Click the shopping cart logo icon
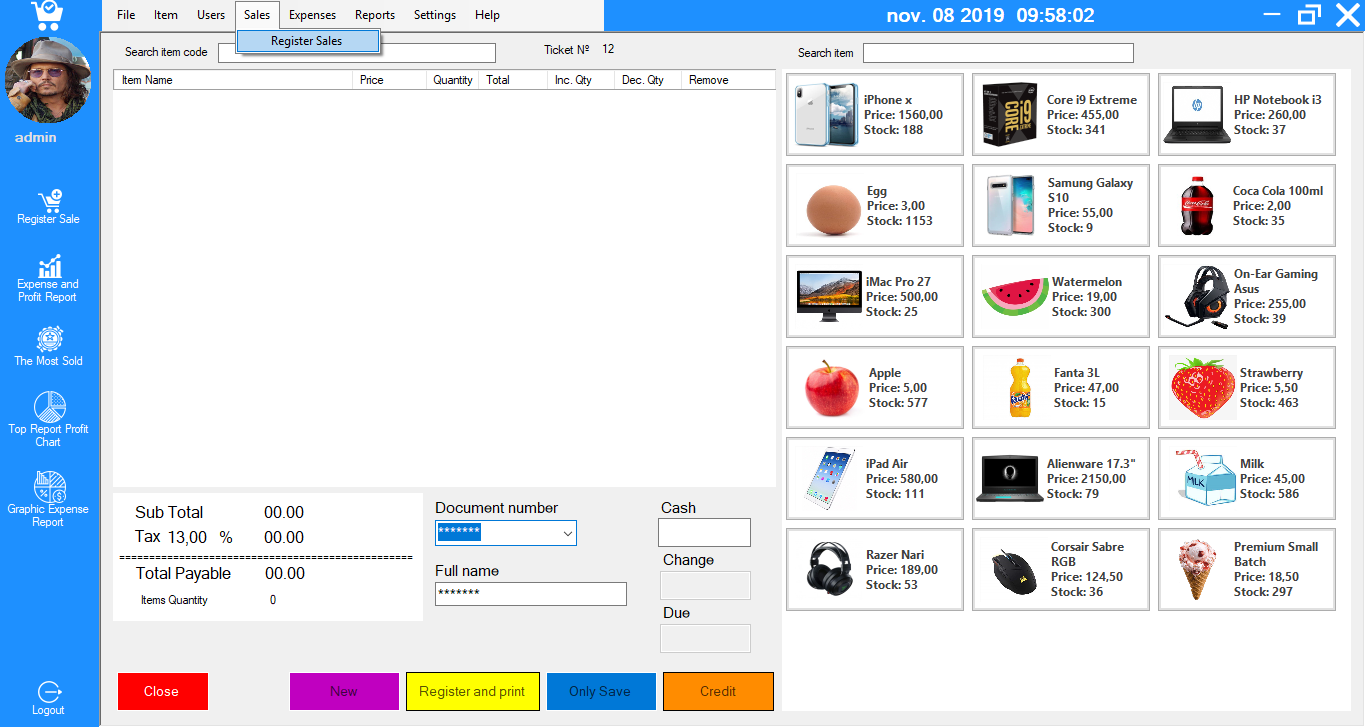The height and width of the screenshot is (727, 1365). [x=48, y=15]
